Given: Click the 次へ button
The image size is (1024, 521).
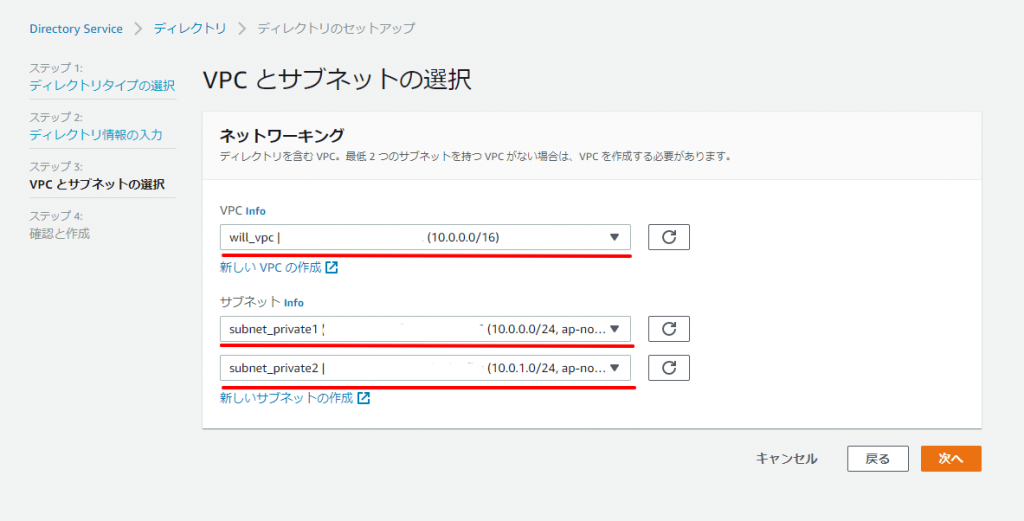Looking at the screenshot, I should click(951, 459).
